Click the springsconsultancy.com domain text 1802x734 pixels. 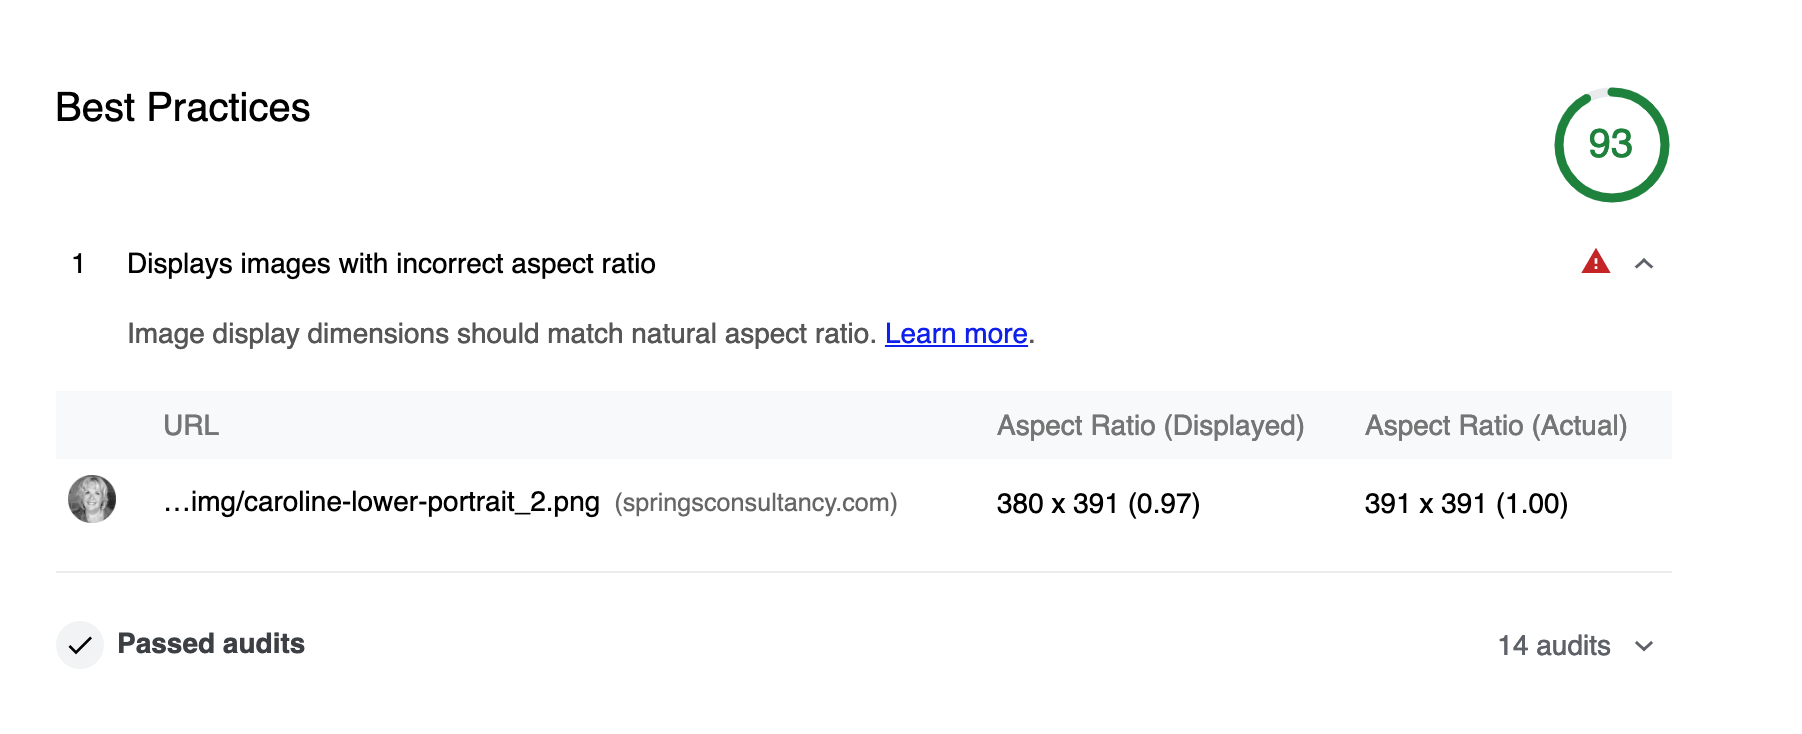[755, 503]
